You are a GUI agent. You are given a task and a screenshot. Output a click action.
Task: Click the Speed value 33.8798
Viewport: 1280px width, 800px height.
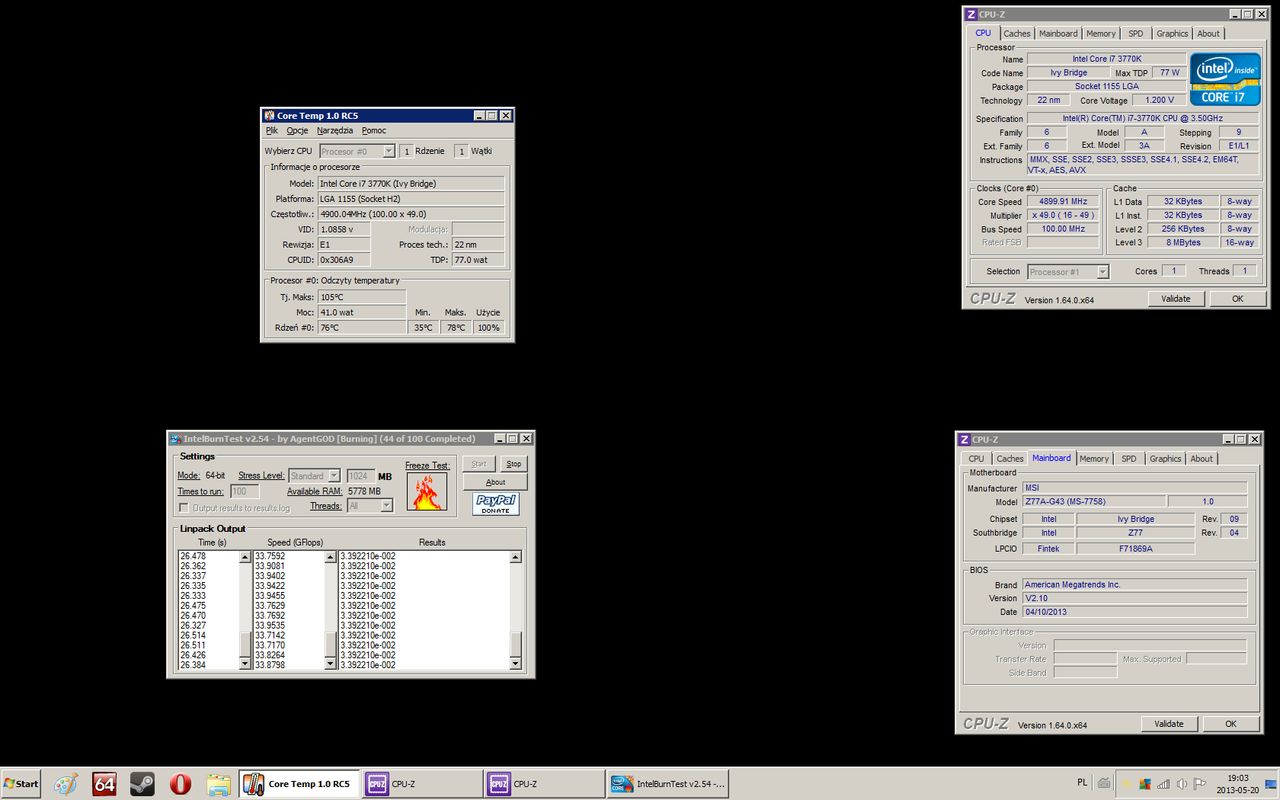(x=270, y=665)
